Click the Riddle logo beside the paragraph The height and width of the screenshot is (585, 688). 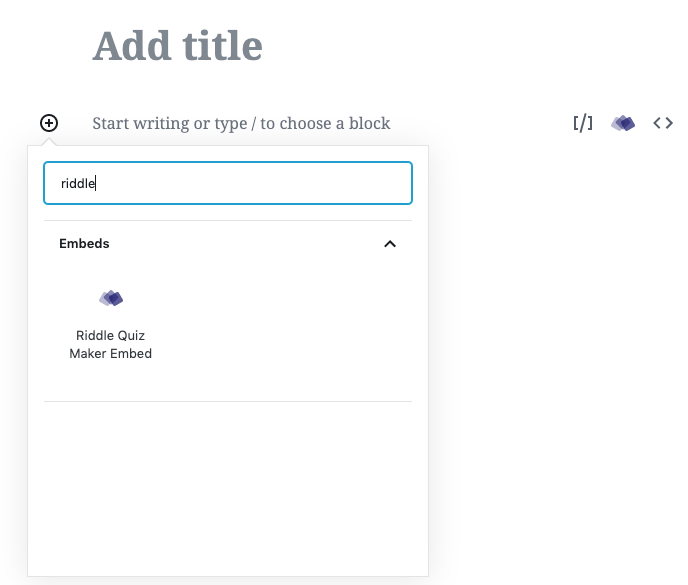click(x=623, y=123)
